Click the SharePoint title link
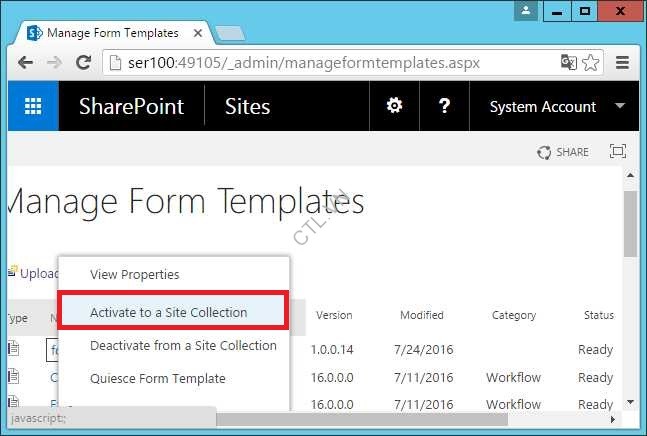The height and width of the screenshot is (436, 647). coord(131,107)
